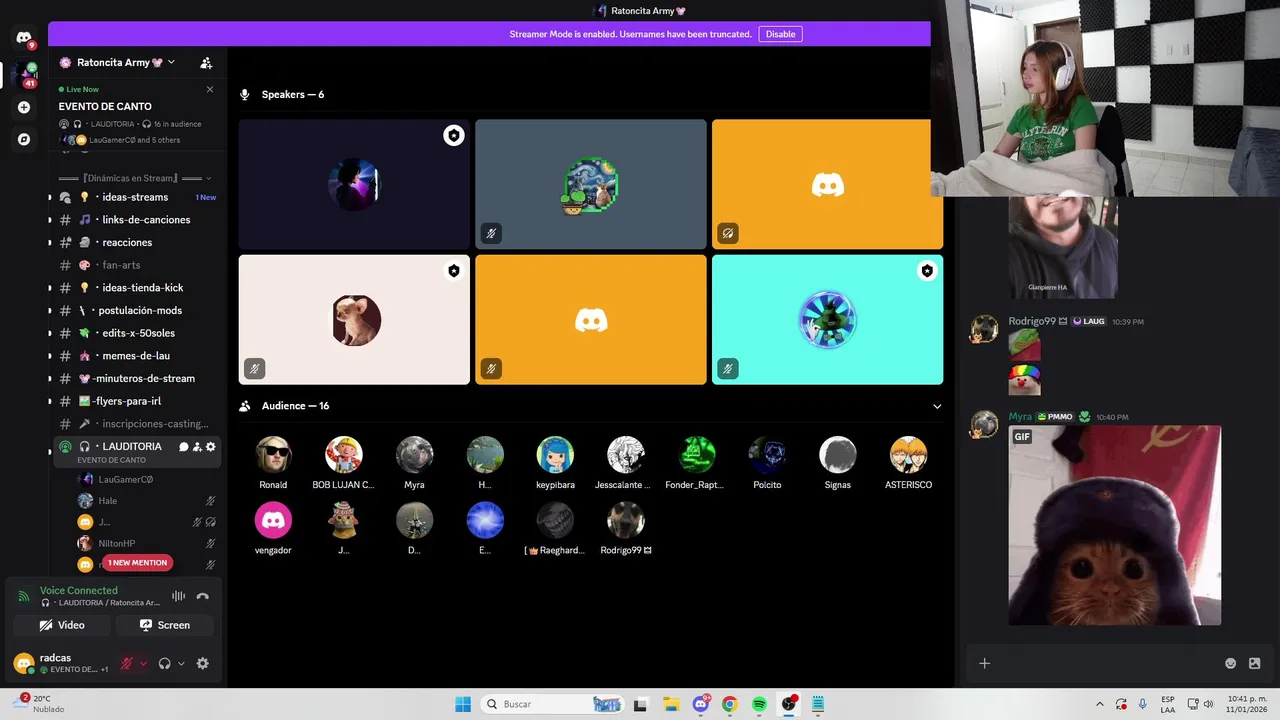Open the reacciones channel
Image resolution: width=1280 pixels, height=720 pixels.
point(135,242)
